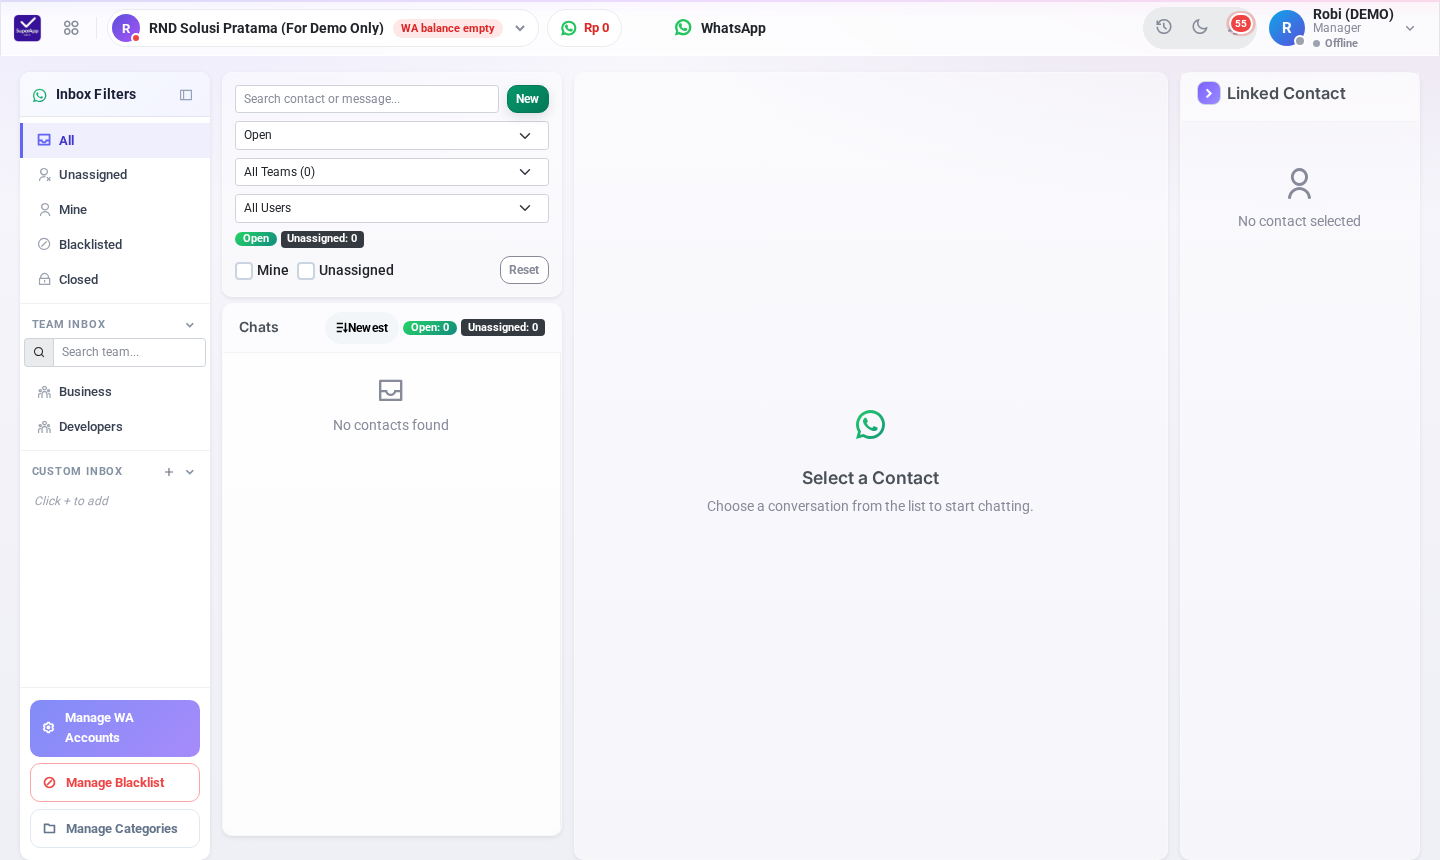Open Manage Categories

click(x=115, y=829)
